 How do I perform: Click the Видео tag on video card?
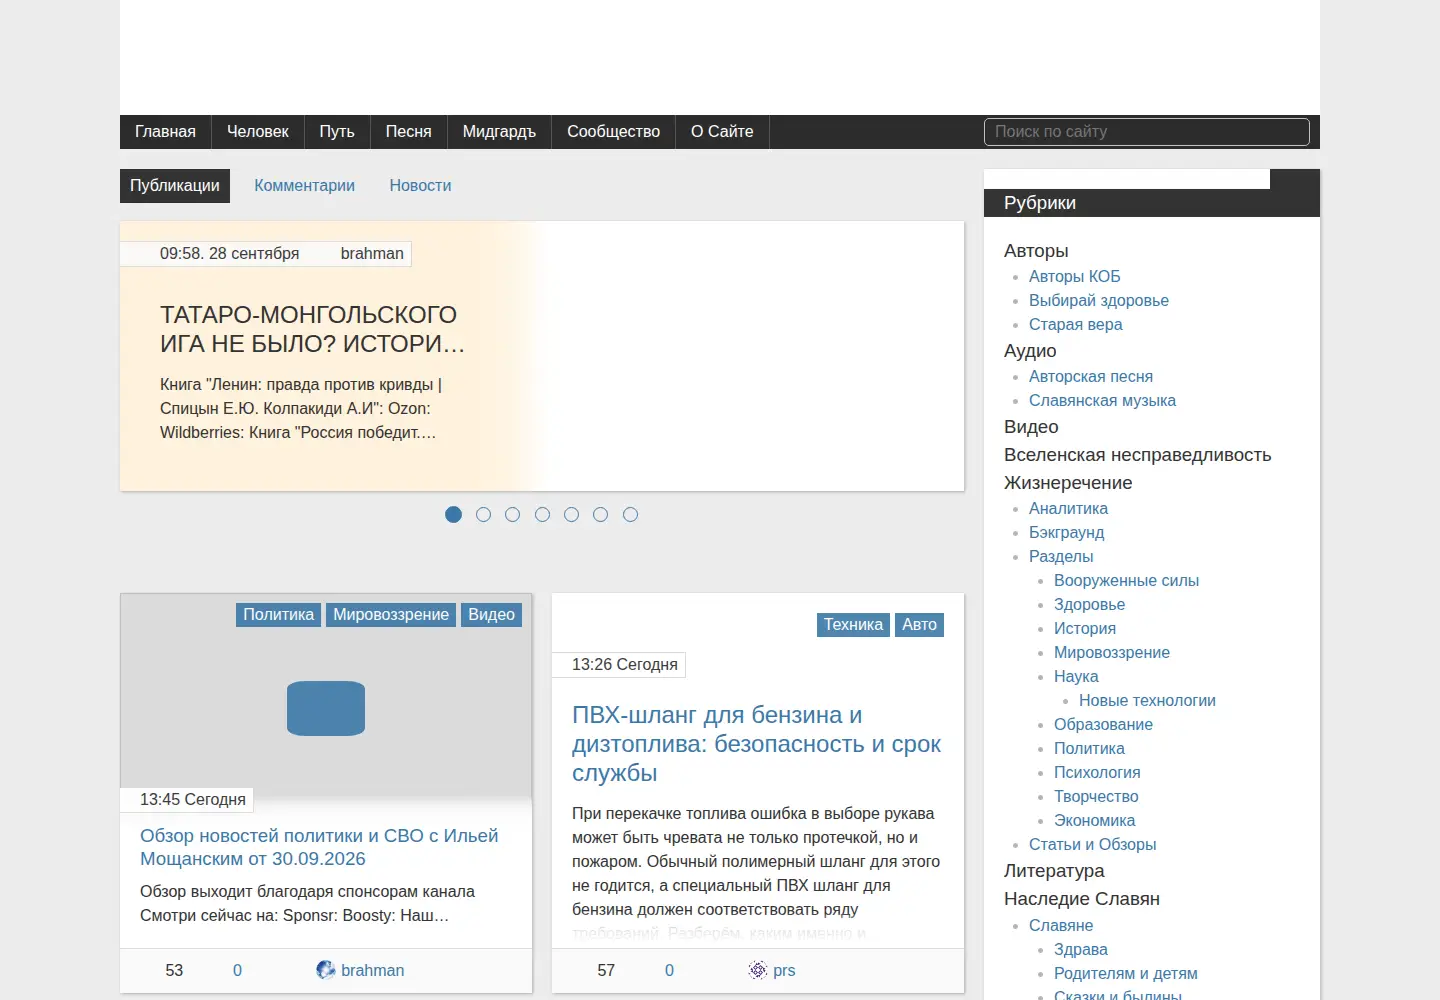(x=491, y=615)
